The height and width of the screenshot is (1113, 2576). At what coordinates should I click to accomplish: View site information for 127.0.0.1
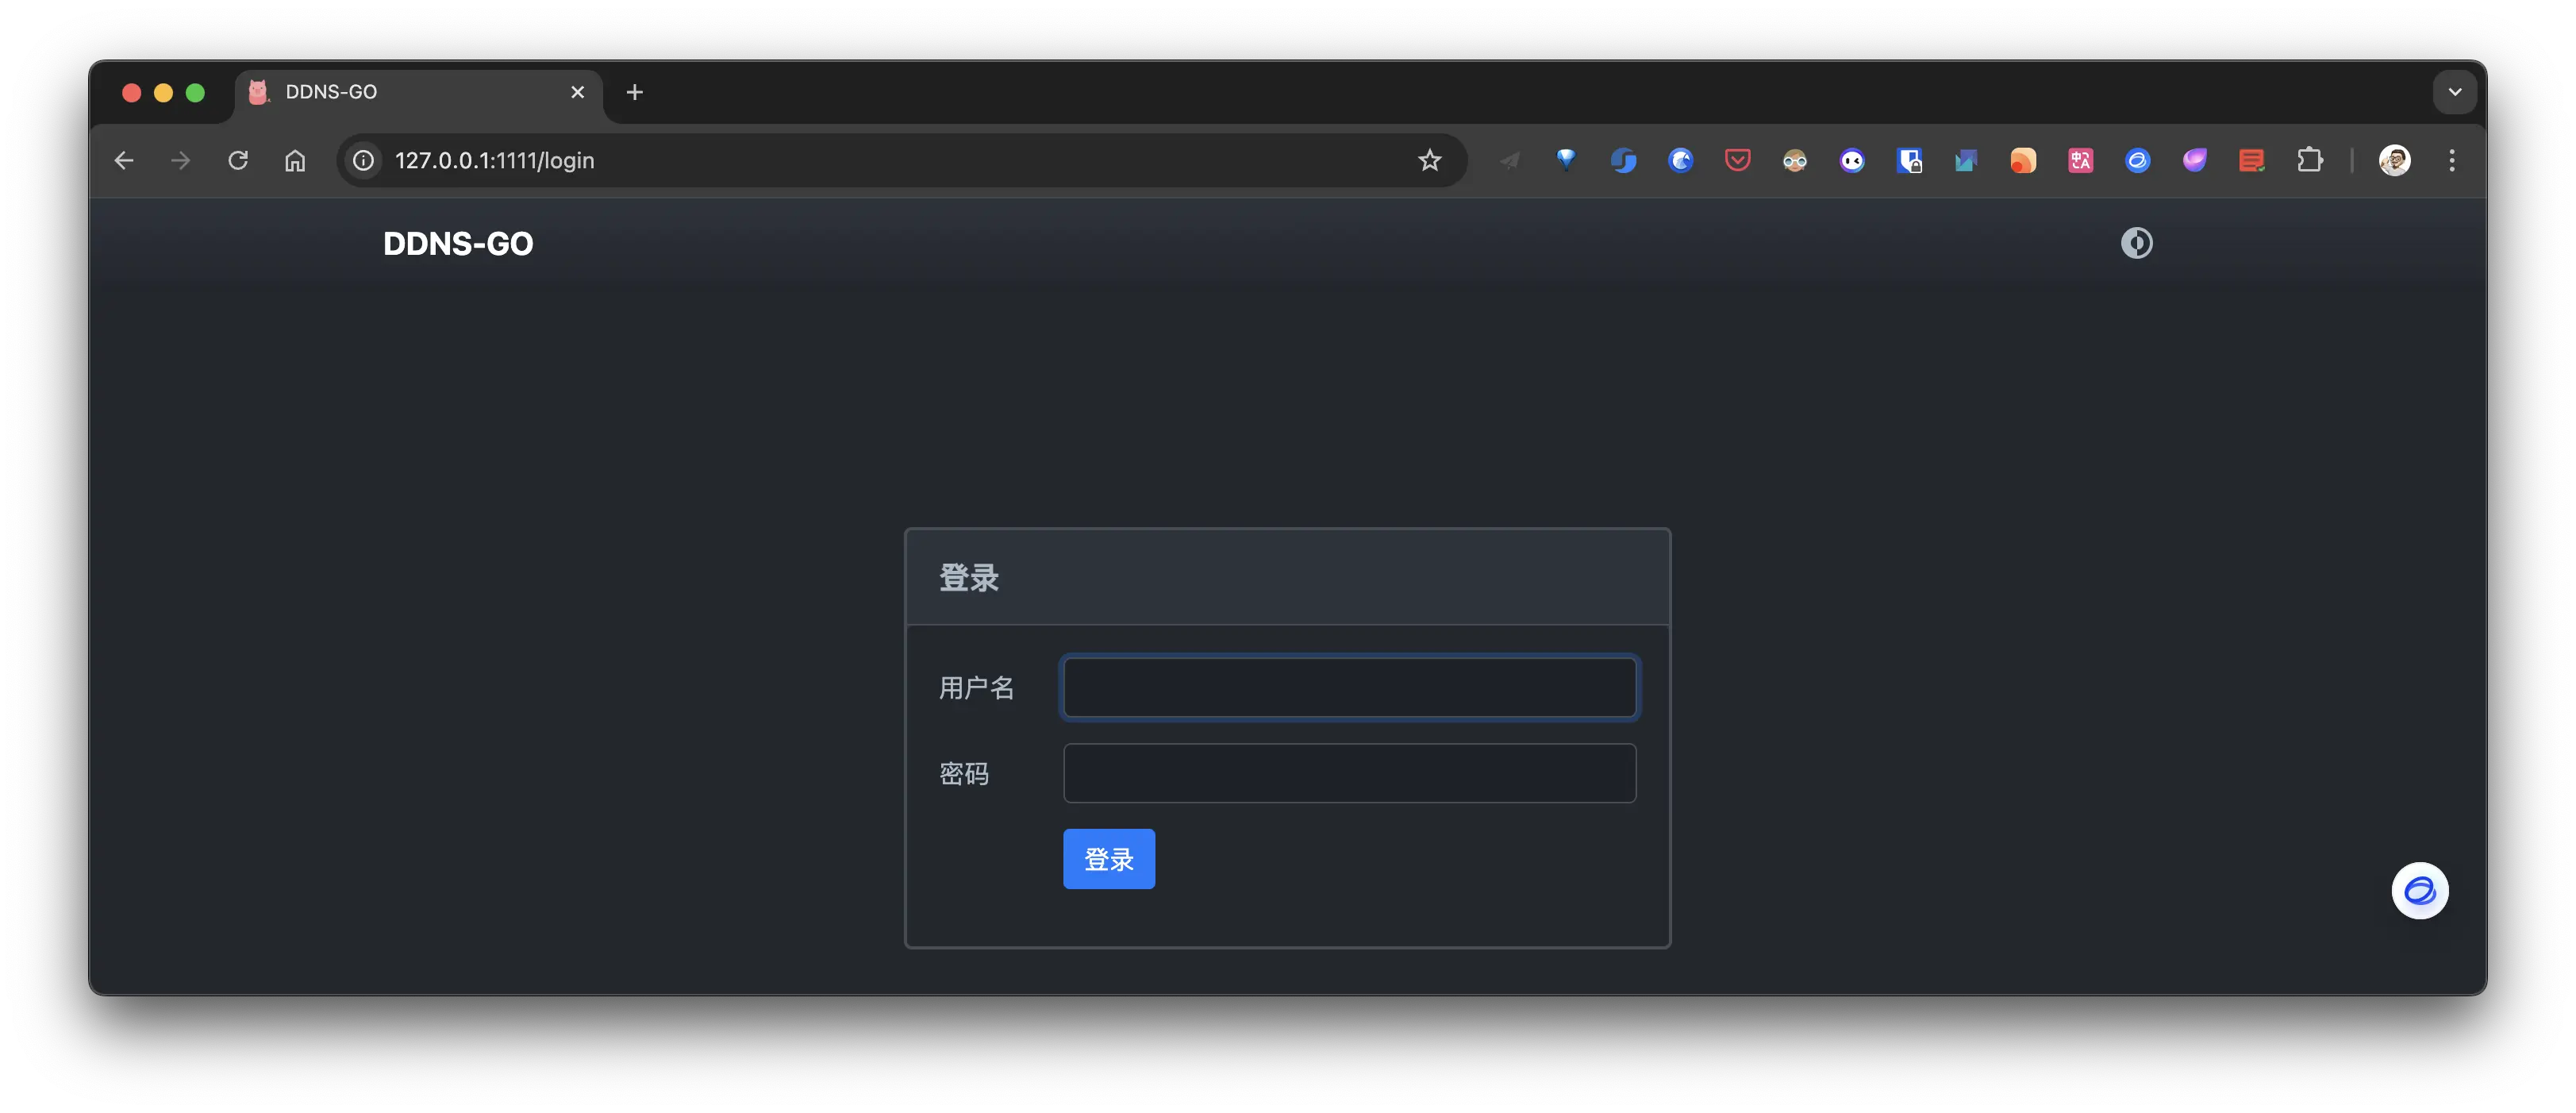[x=364, y=160]
